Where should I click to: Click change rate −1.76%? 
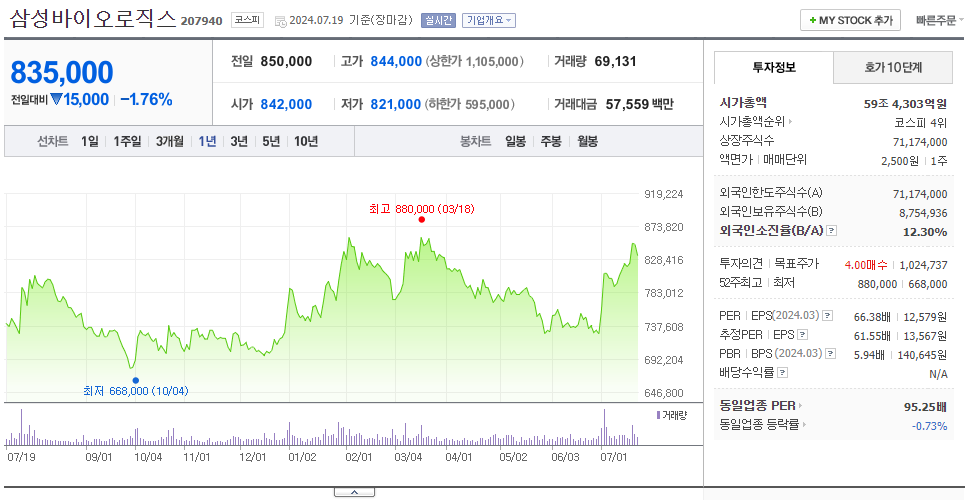pyautogui.click(x=146, y=99)
